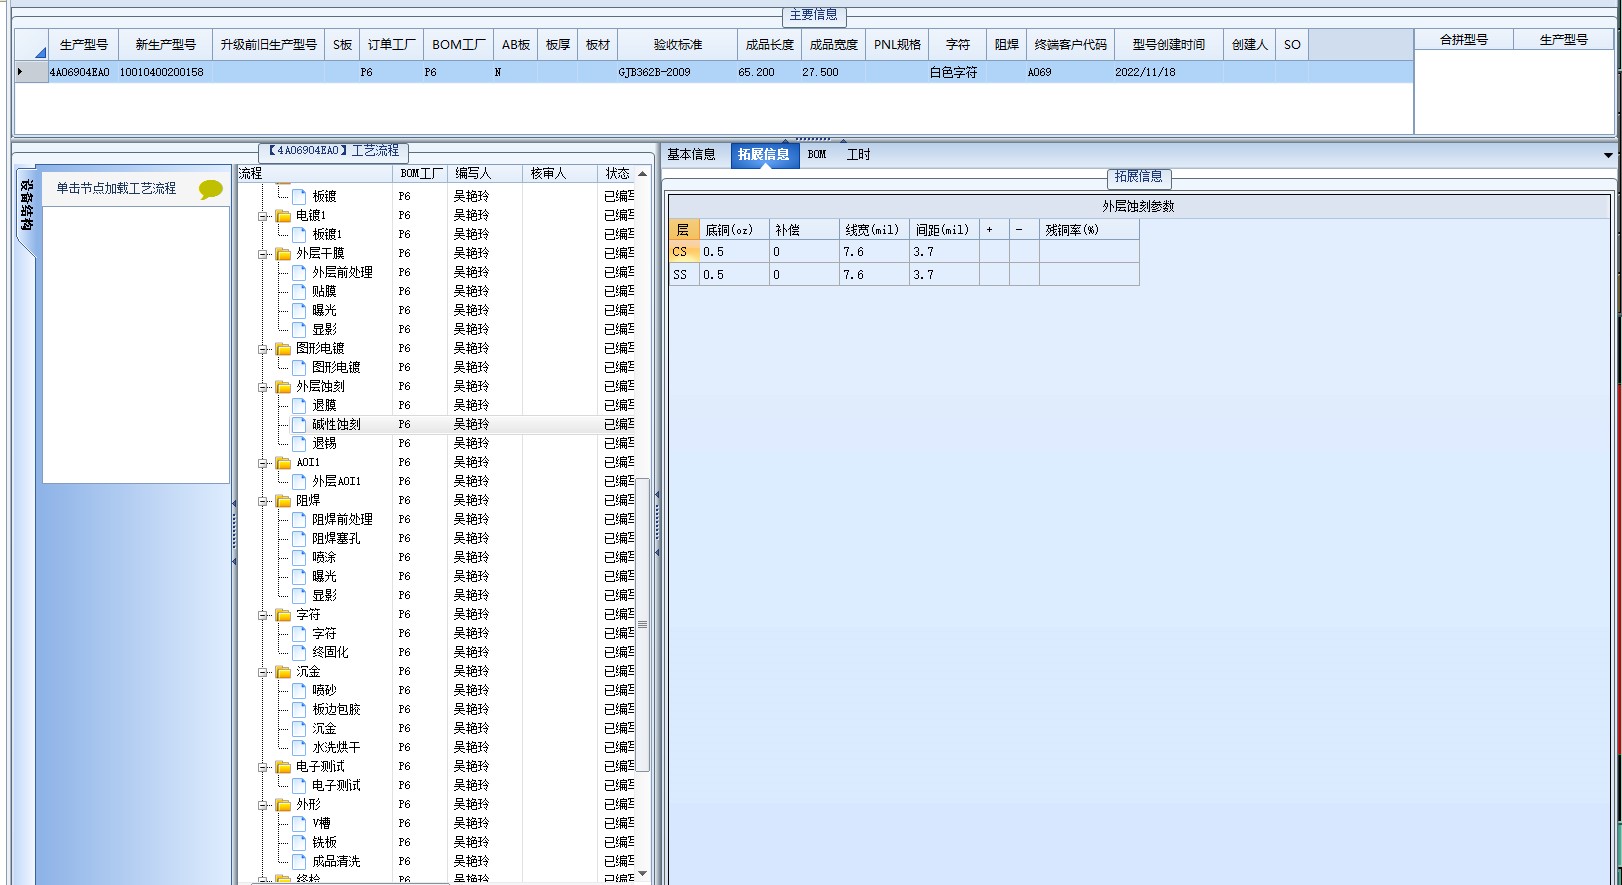
Task: Collapse the AOI1 tree node
Action: click(x=264, y=463)
